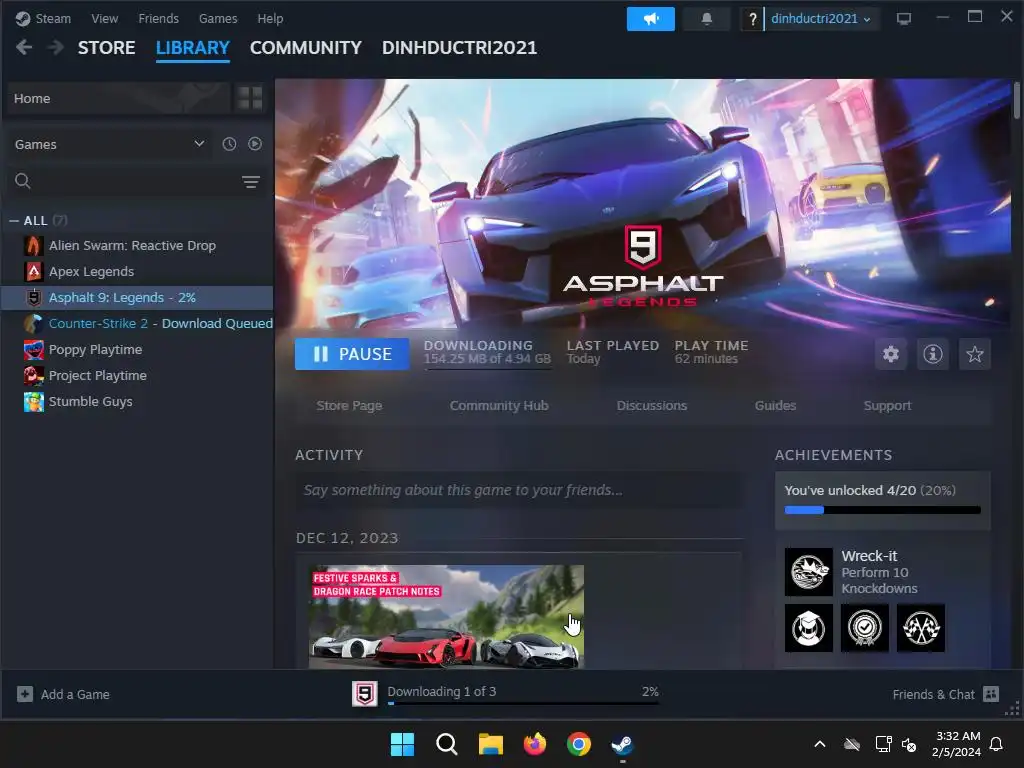Open the advanced filter lines icon
Screen dimensions: 1024x768
tap(251, 182)
